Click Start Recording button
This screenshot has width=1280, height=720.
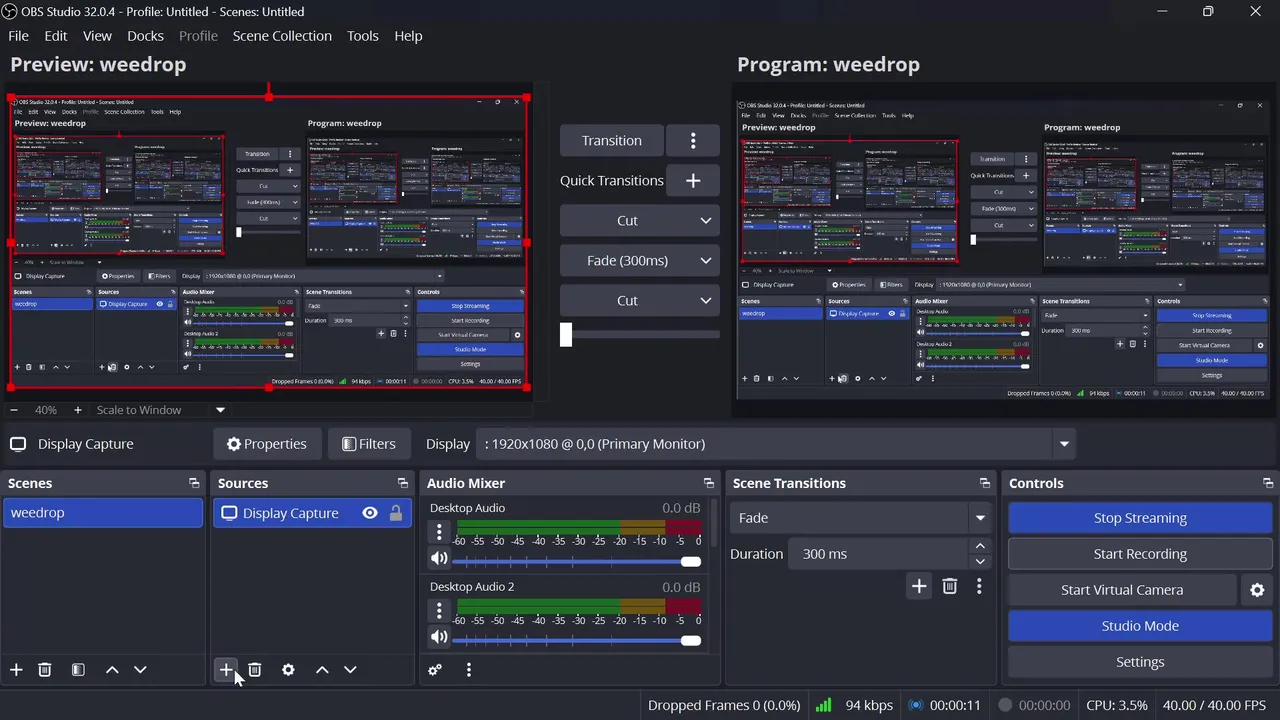click(1140, 554)
